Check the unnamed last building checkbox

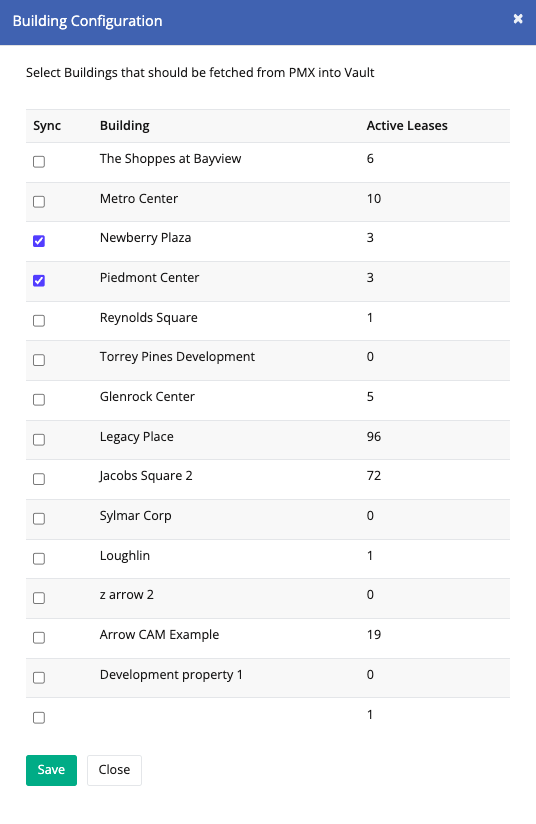(x=39, y=717)
